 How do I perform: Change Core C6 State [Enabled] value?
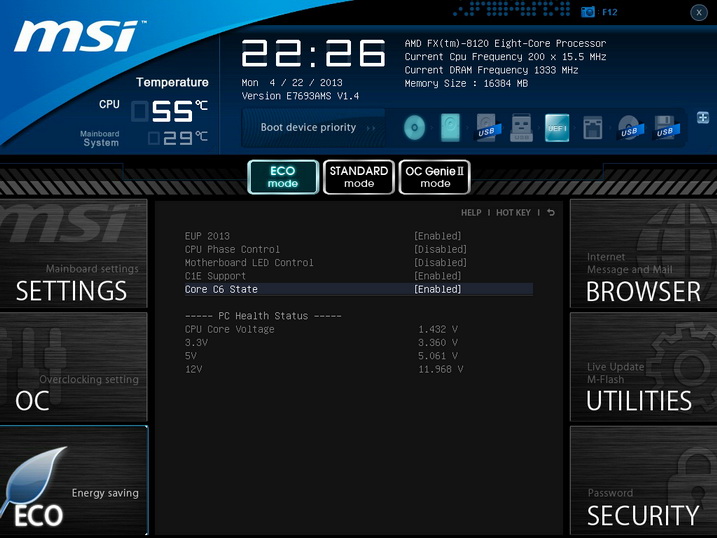438,289
